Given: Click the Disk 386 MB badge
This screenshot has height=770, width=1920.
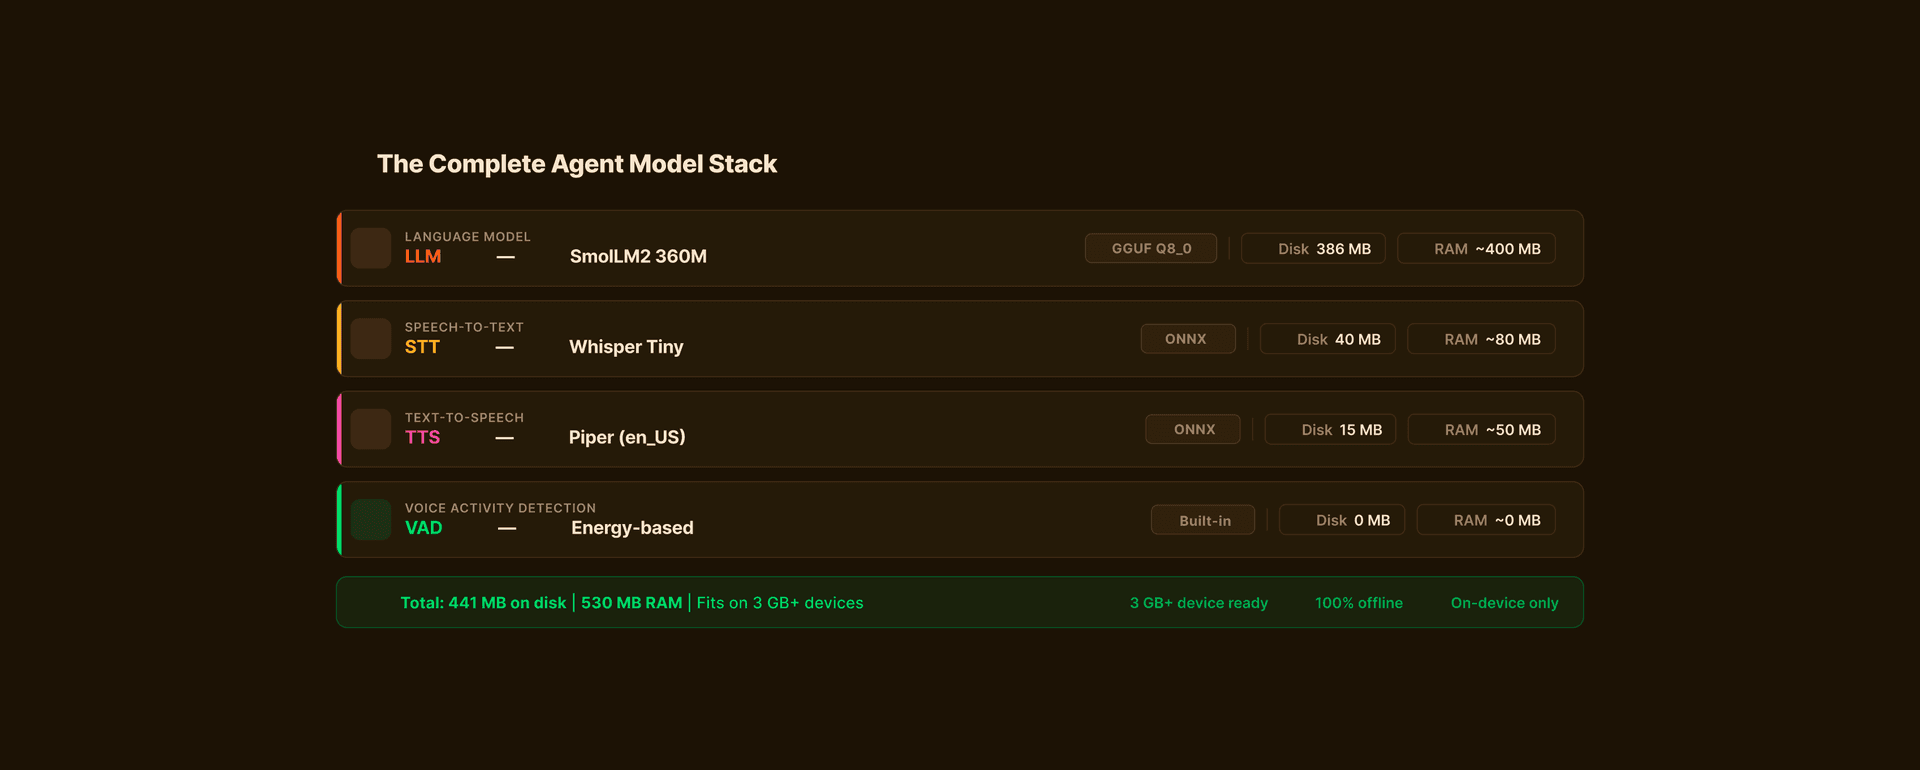Looking at the screenshot, I should [x=1313, y=248].
